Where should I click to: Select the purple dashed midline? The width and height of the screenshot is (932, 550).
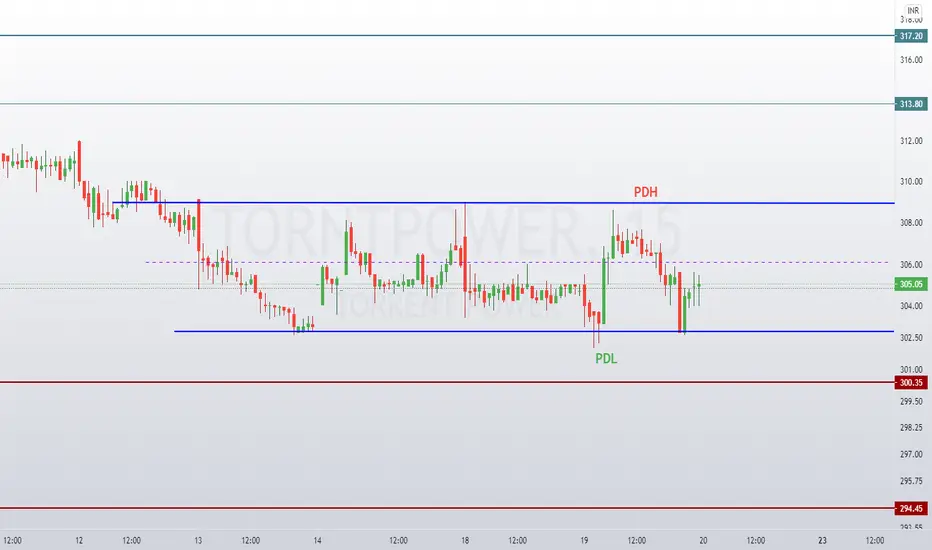tap(517, 262)
